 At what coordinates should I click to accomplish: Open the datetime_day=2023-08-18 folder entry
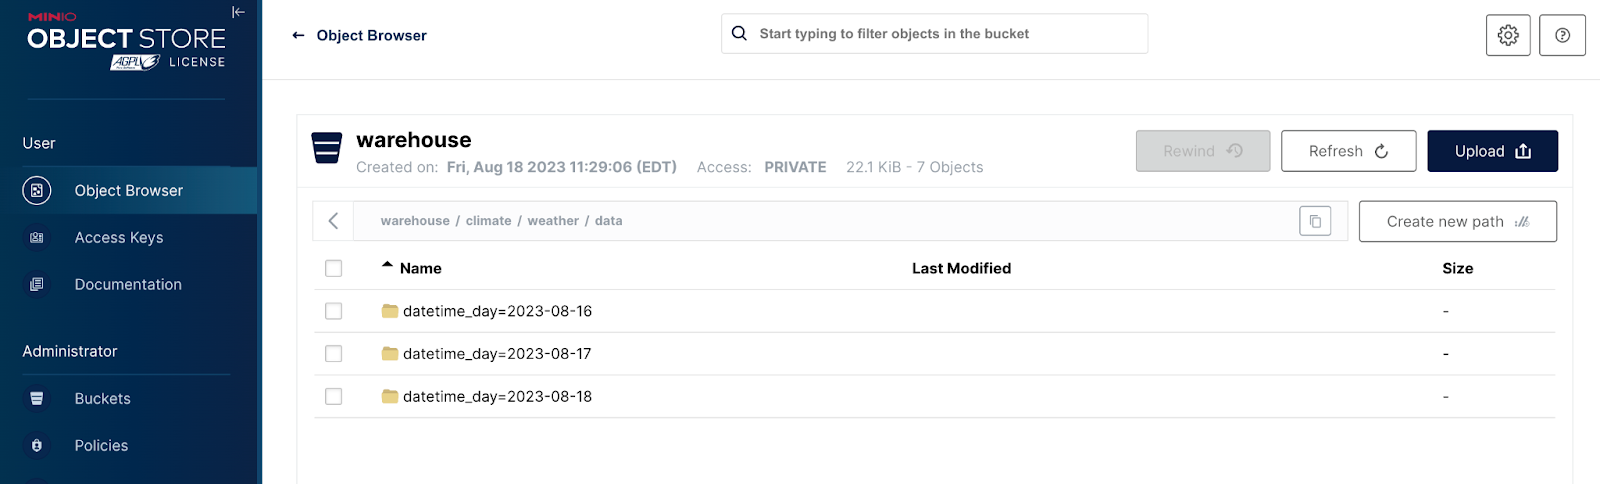(x=497, y=397)
